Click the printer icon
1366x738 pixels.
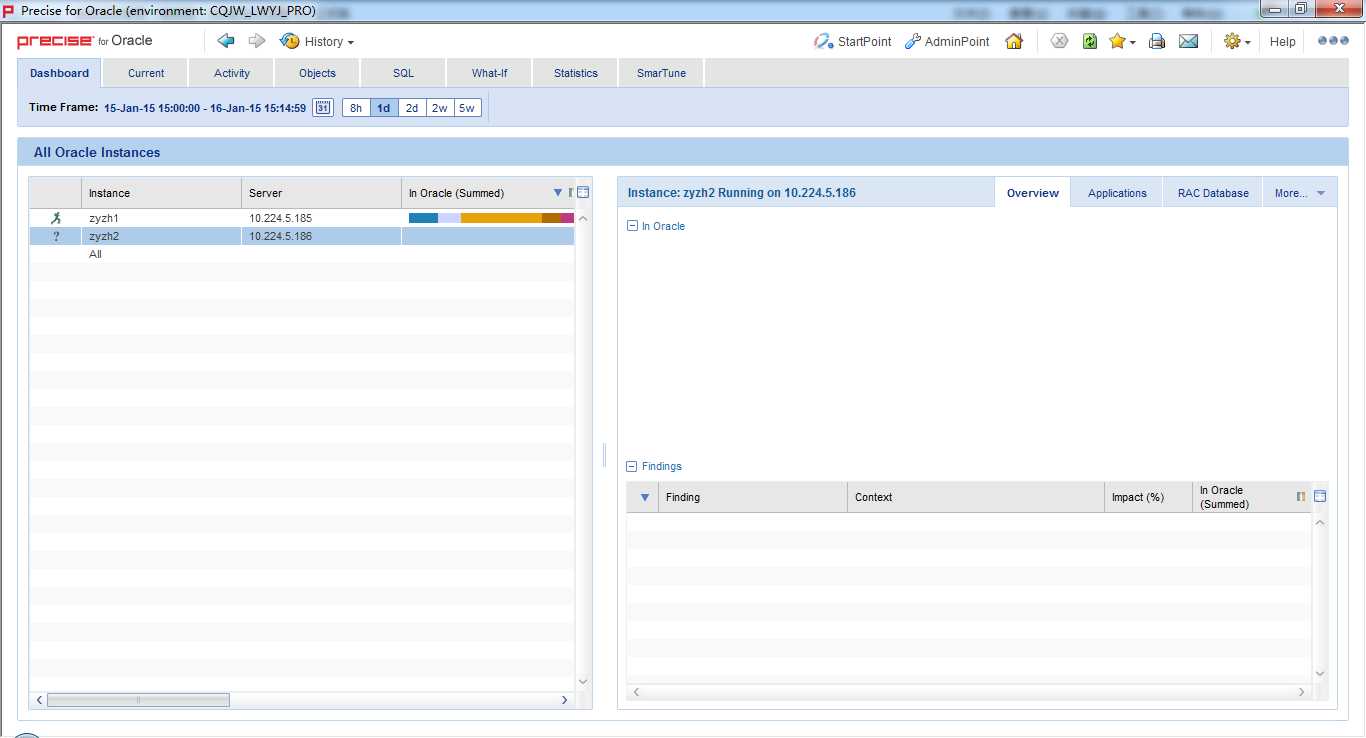pos(1157,41)
